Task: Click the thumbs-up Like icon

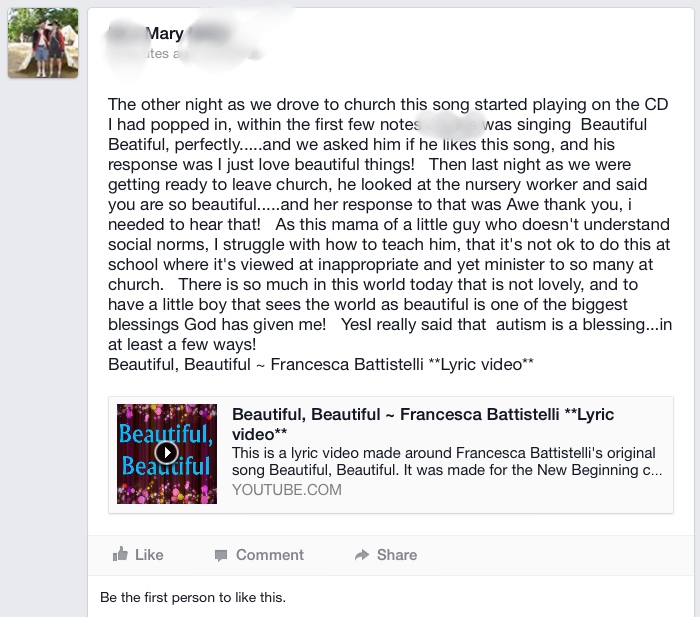Action: pos(121,554)
